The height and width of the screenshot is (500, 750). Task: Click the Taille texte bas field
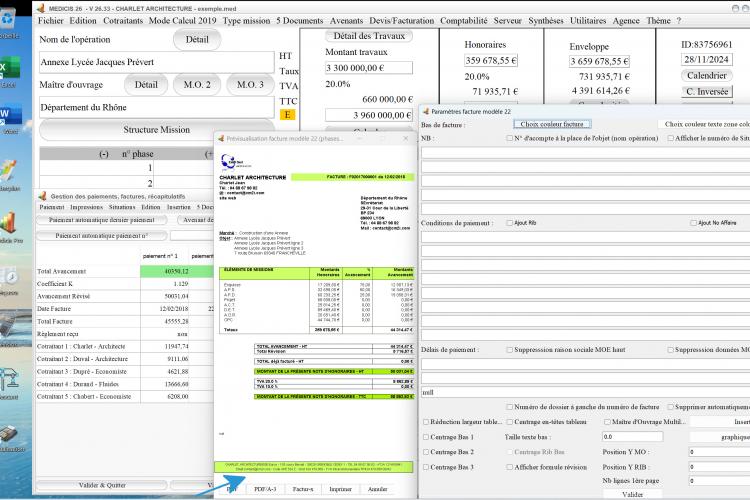(x=632, y=437)
